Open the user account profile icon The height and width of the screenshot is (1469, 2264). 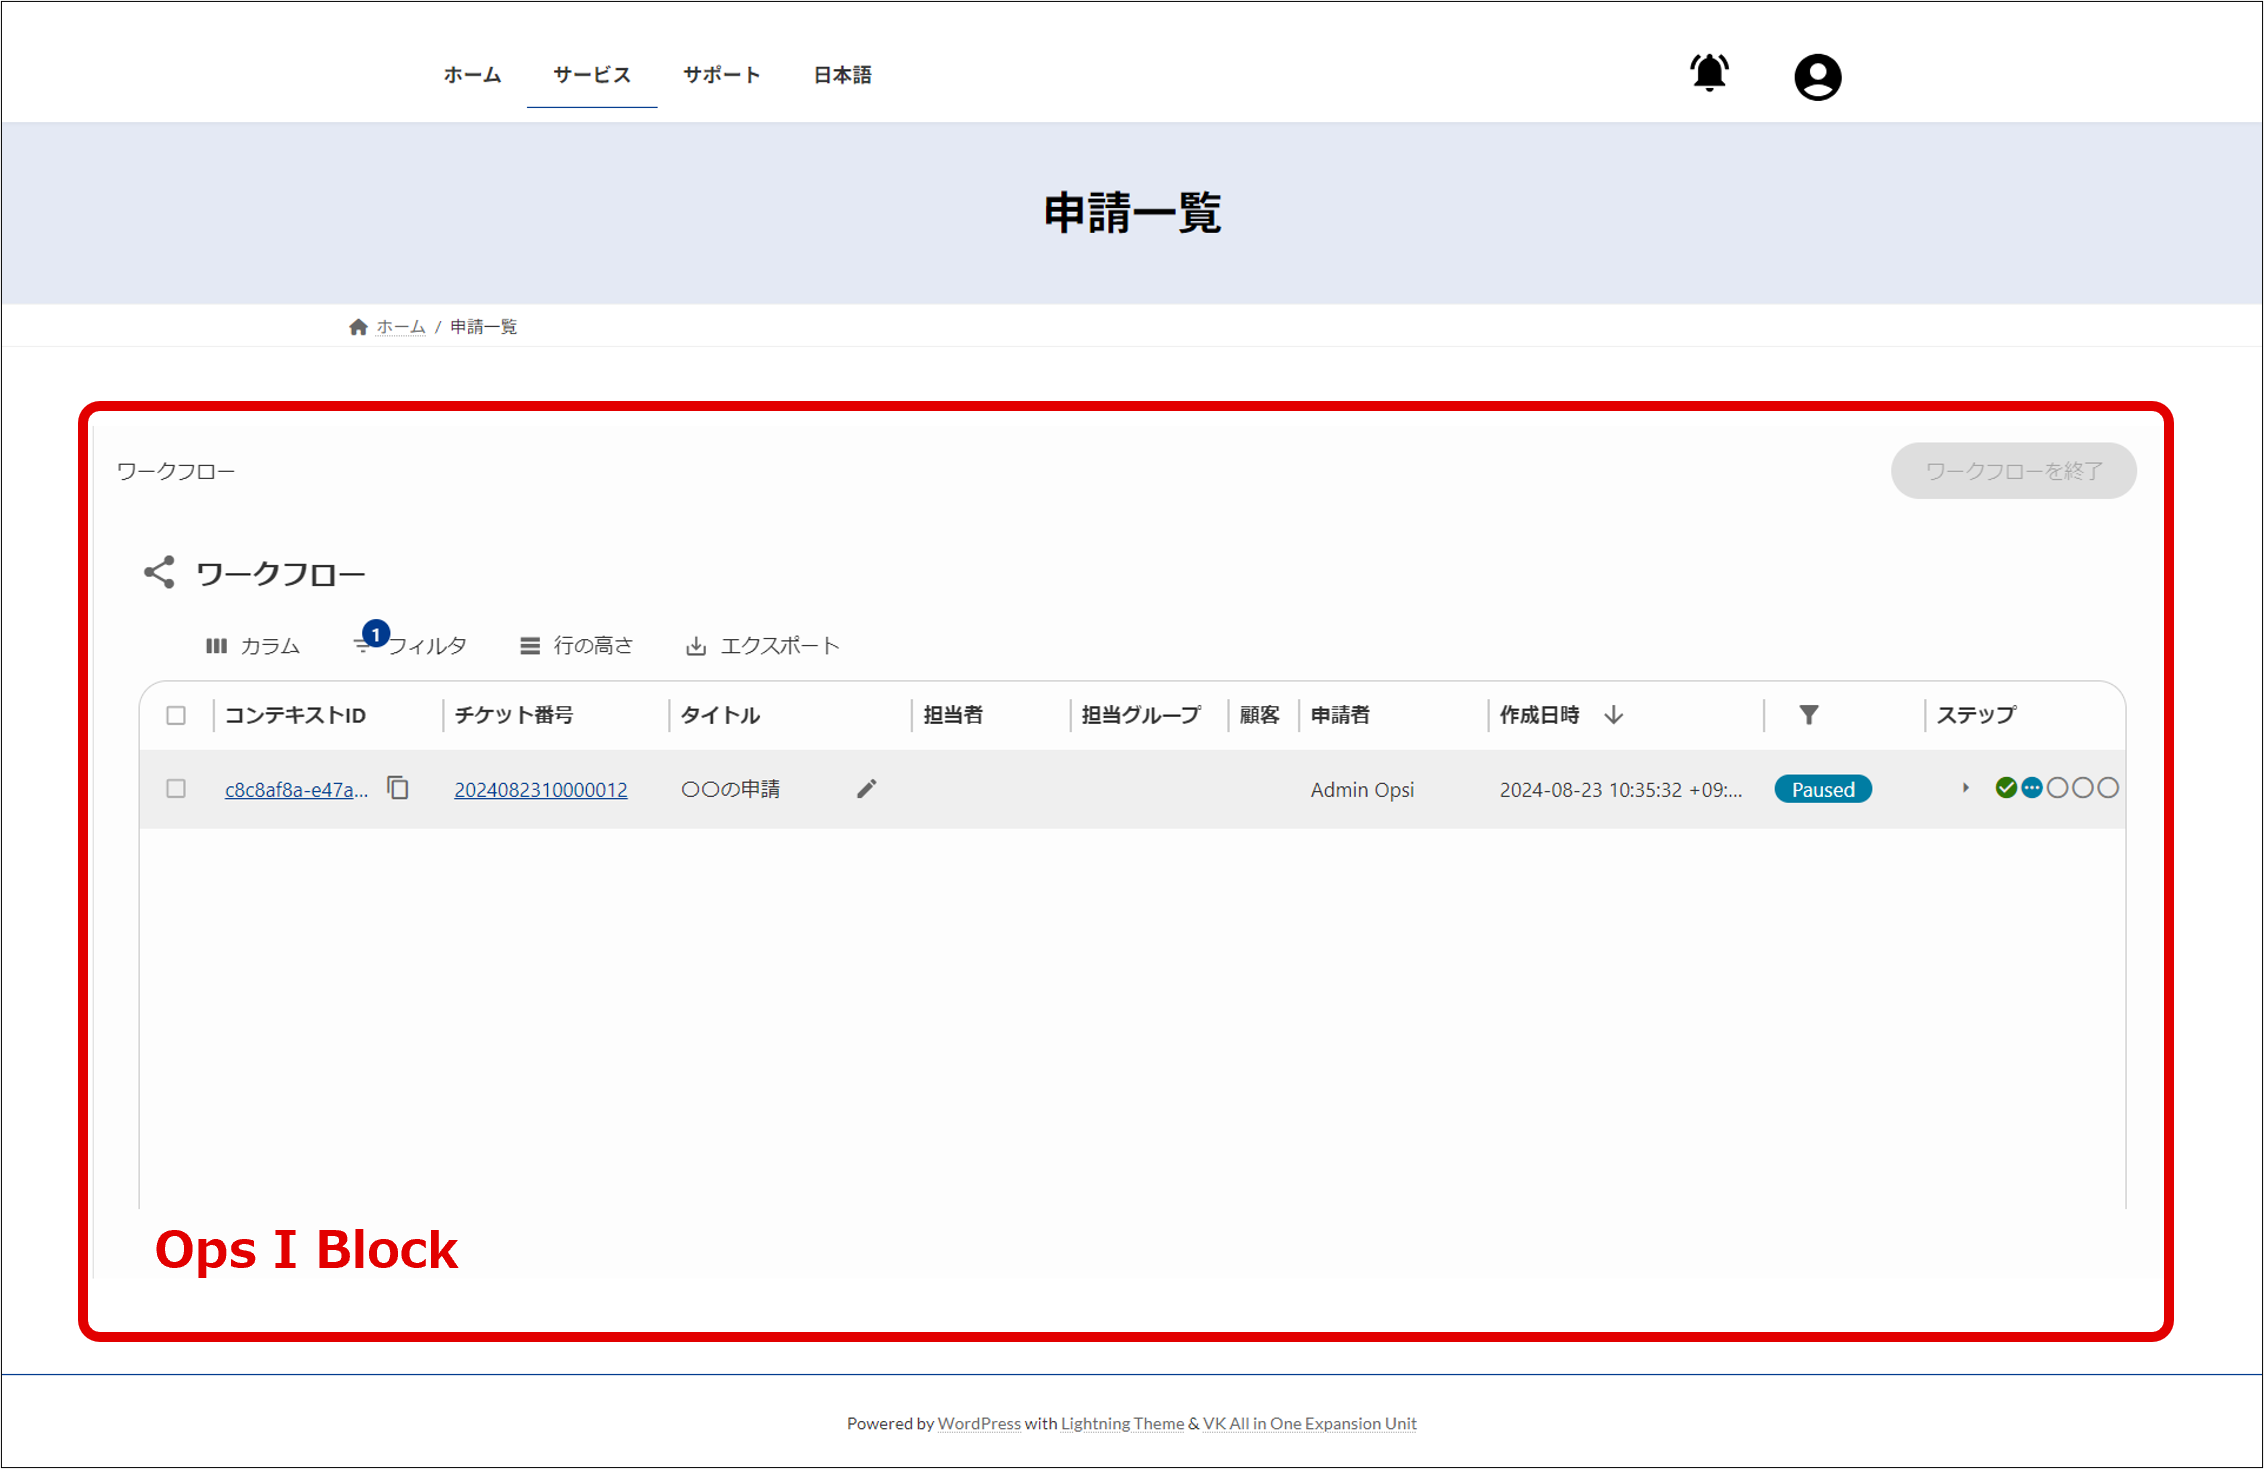(1817, 77)
